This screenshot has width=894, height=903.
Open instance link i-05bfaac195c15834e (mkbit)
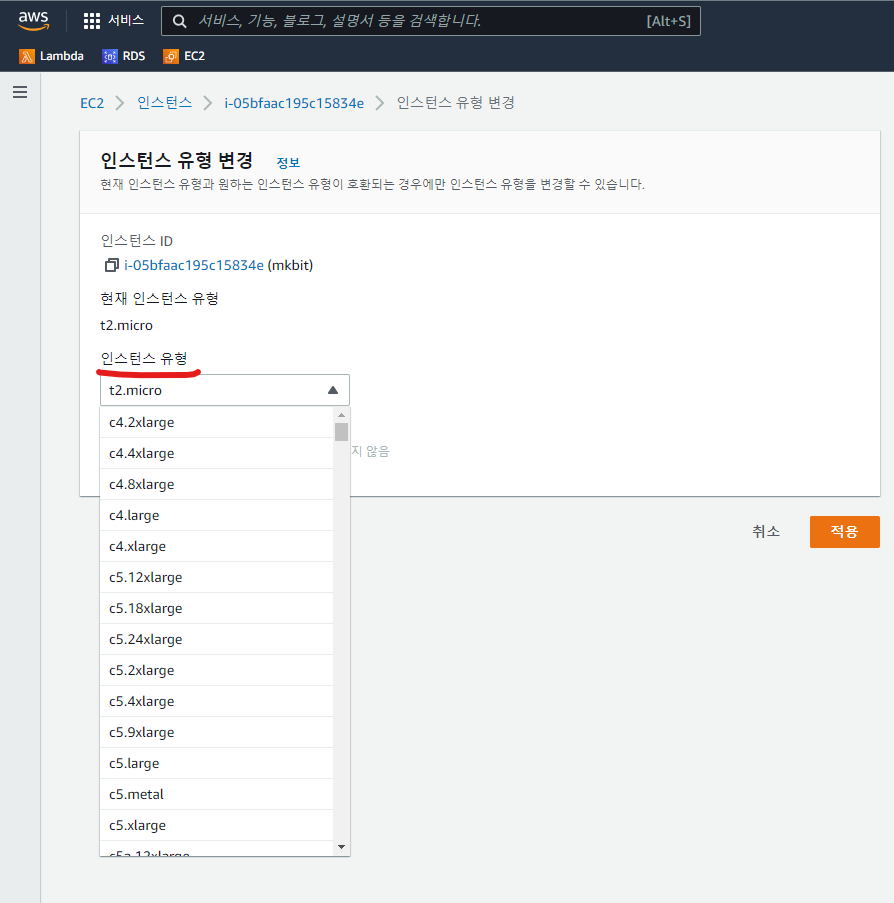[194, 265]
